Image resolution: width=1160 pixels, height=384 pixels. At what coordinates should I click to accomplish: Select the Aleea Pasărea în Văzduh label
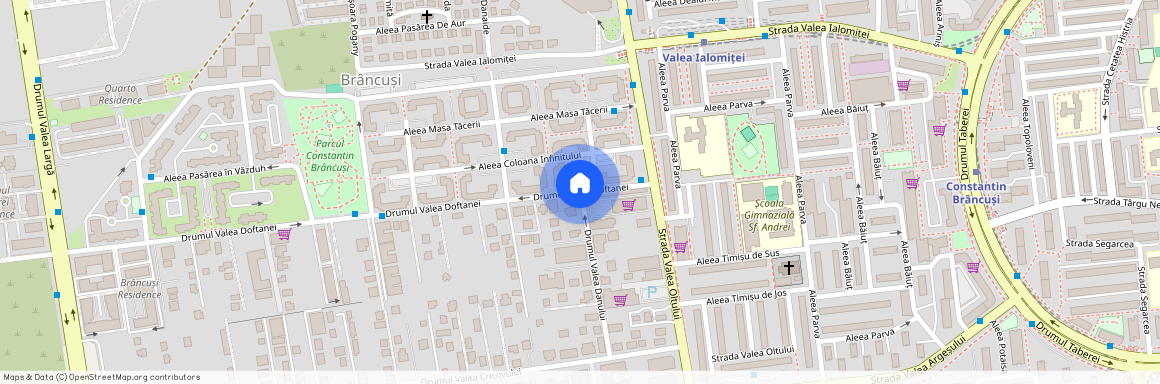(215, 174)
